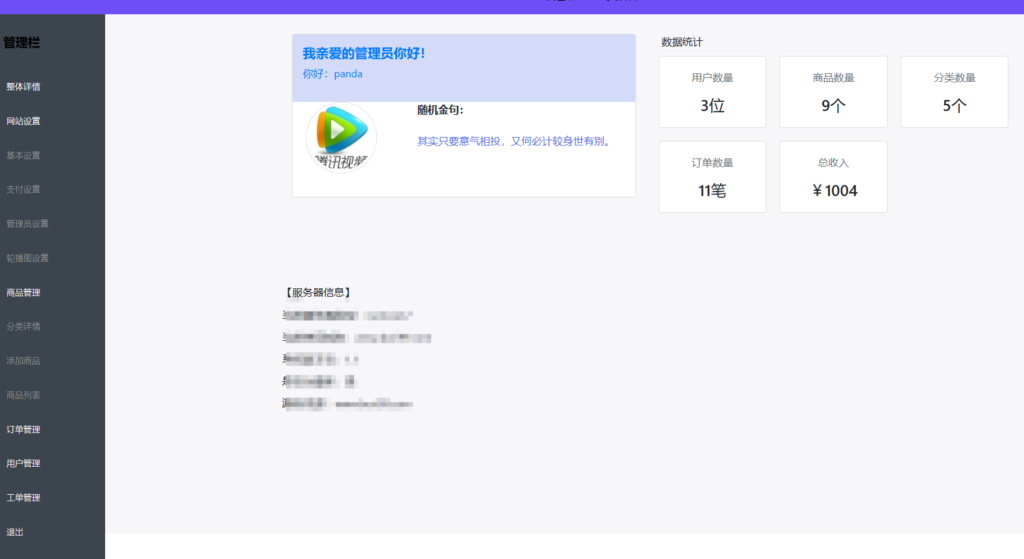The width and height of the screenshot is (1024, 559).
Task: Expand the 网站设置 sidebar section
Action: pos(24,121)
